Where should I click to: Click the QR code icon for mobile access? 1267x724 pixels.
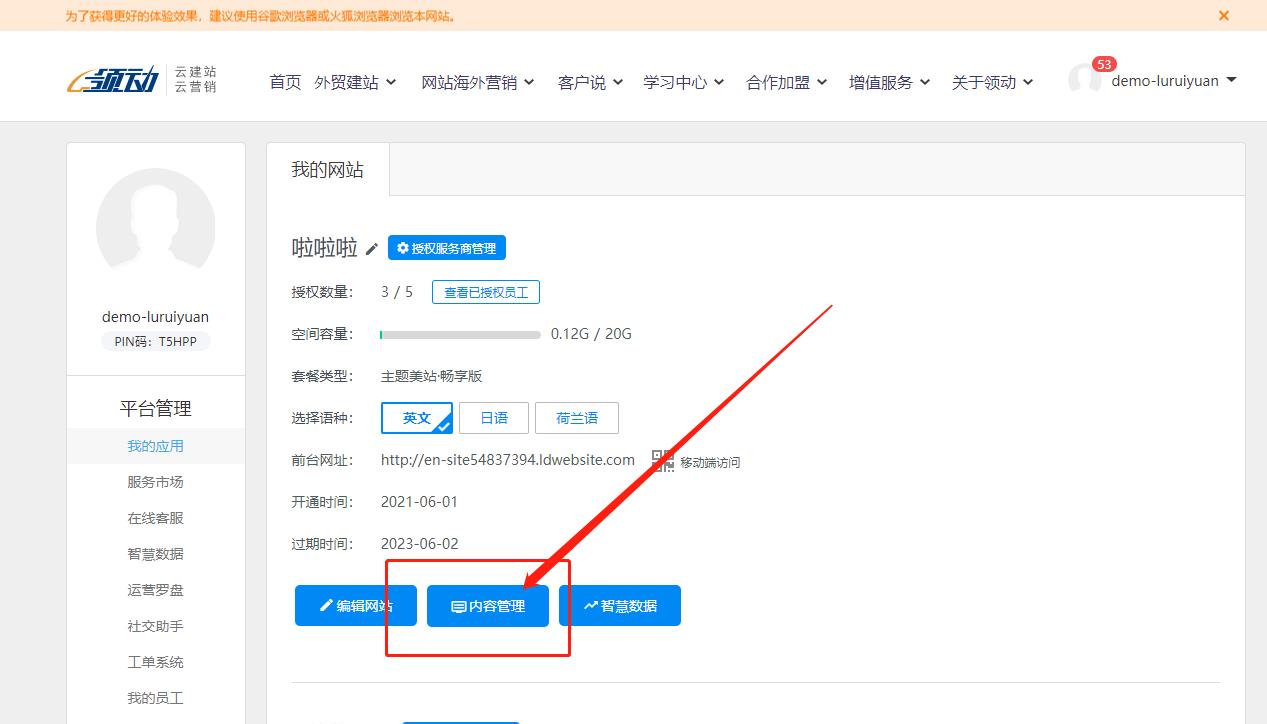(x=662, y=461)
